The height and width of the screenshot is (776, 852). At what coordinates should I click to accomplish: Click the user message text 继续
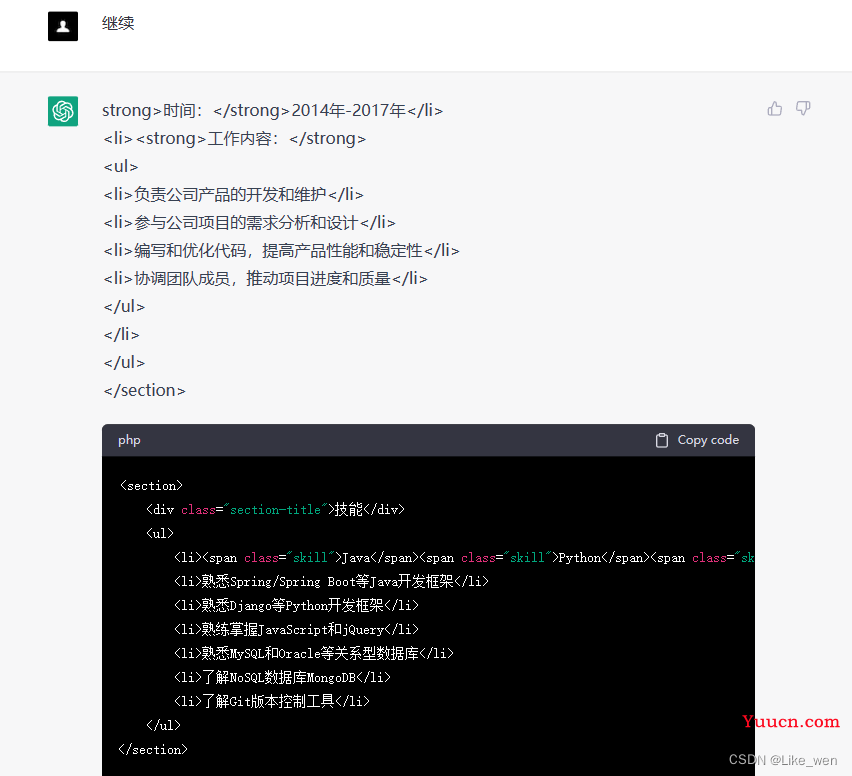118,23
